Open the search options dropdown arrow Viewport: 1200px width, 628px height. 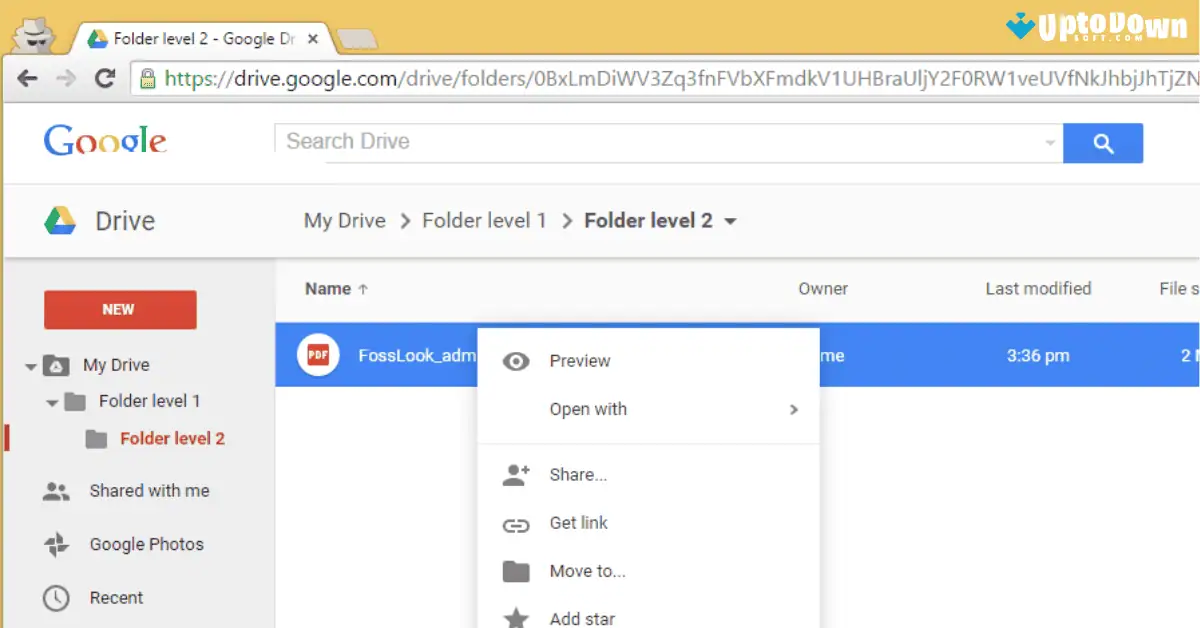[1049, 142]
